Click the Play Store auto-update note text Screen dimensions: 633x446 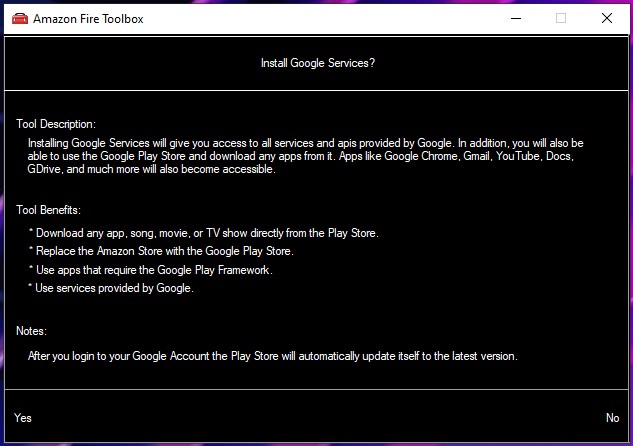(x=272, y=356)
